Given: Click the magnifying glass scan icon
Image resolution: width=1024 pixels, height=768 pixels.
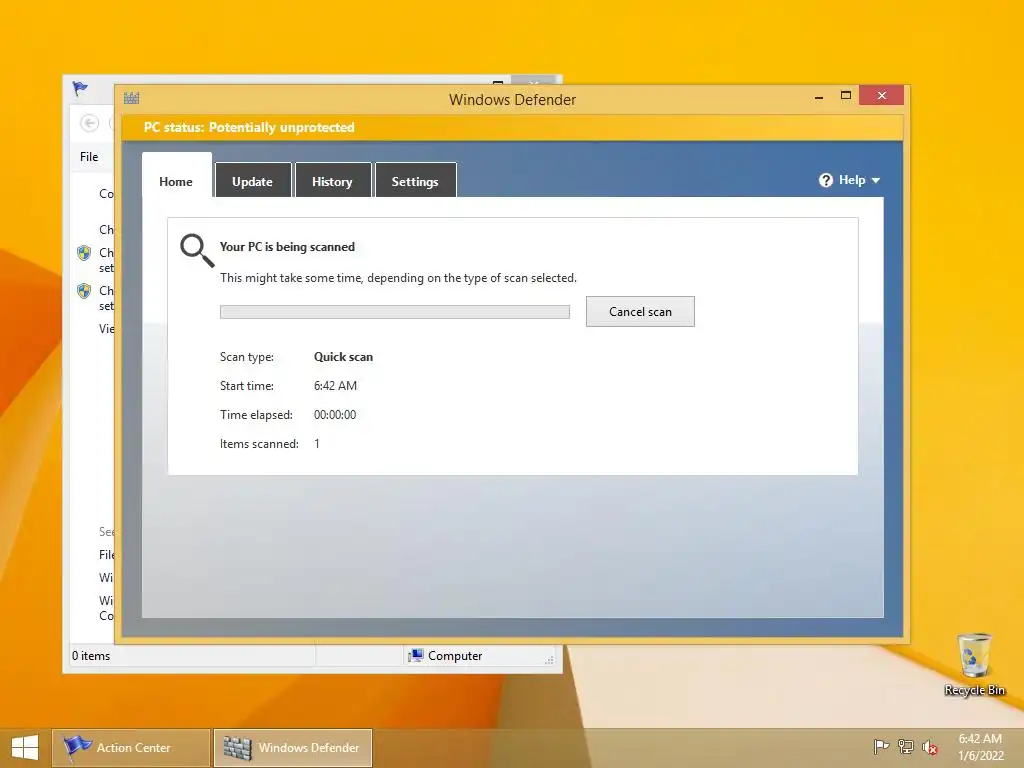Looking at the screenshot, I should coord(197,250).
